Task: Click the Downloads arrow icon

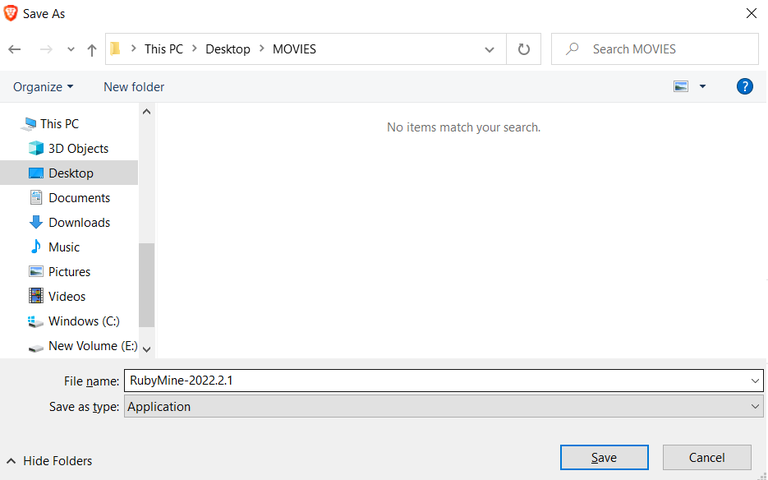Action: coord(36,222)
